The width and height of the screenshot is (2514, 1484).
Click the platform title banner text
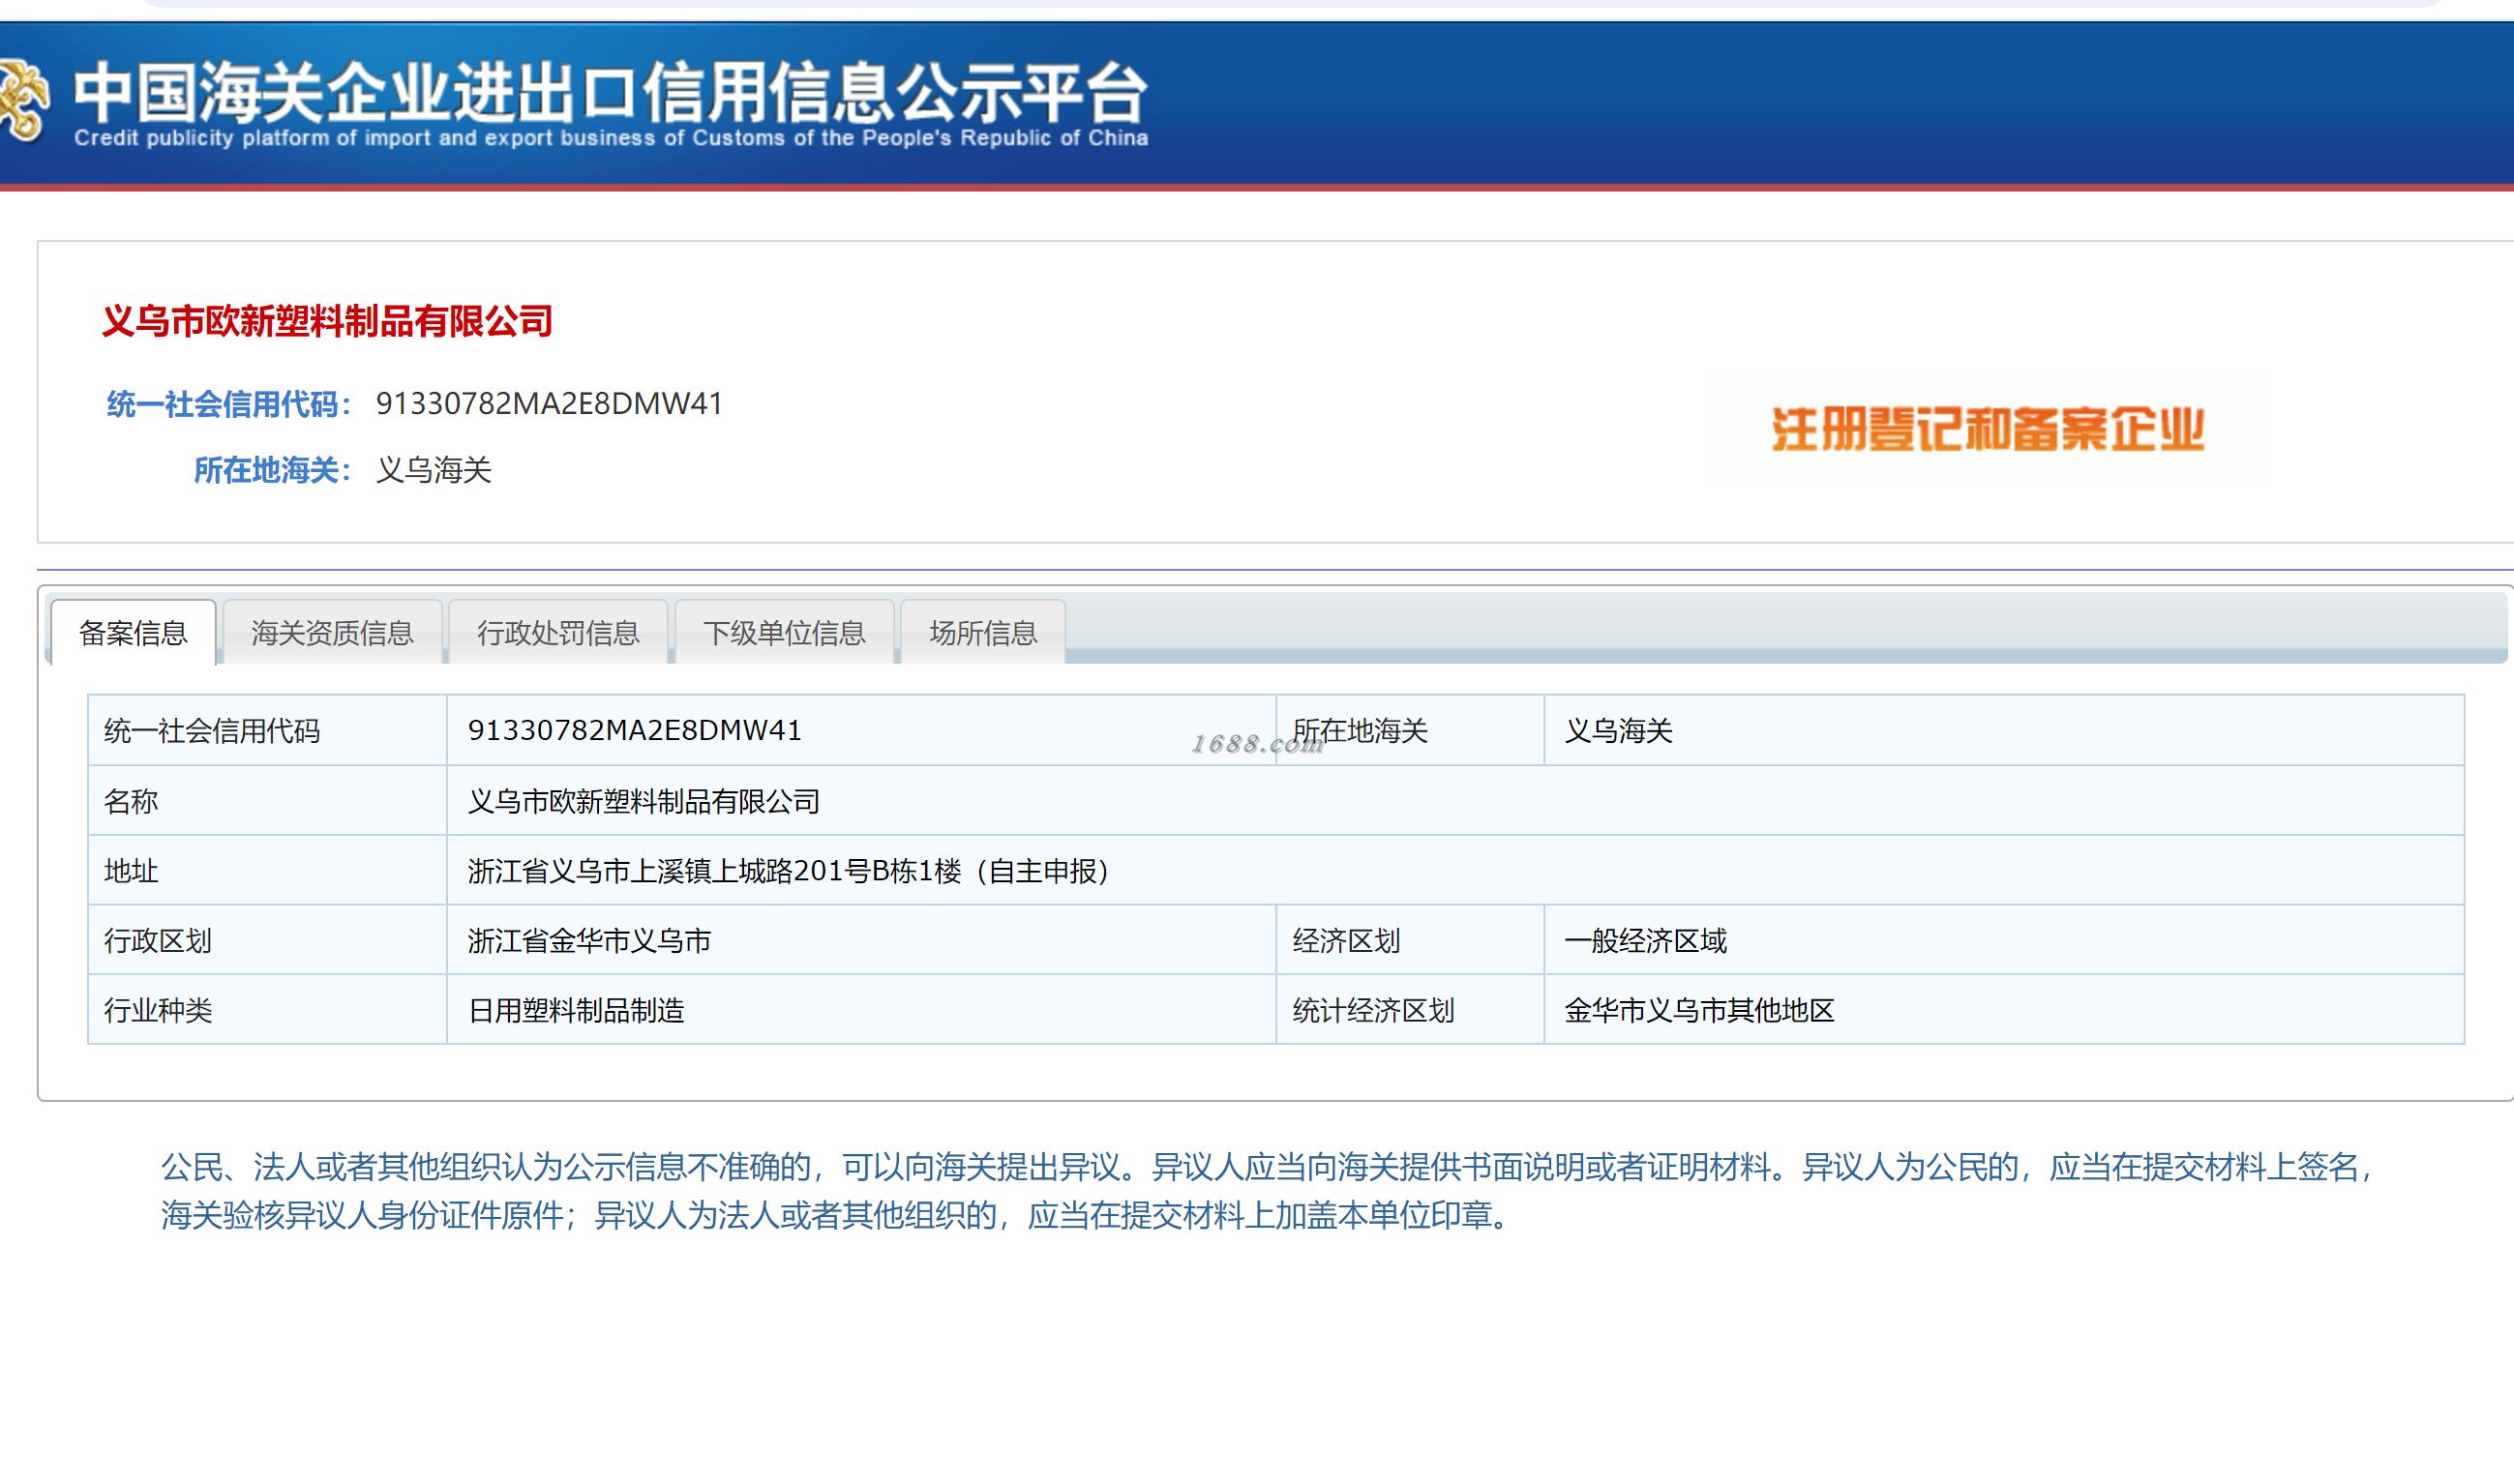[x=610, y=95]
